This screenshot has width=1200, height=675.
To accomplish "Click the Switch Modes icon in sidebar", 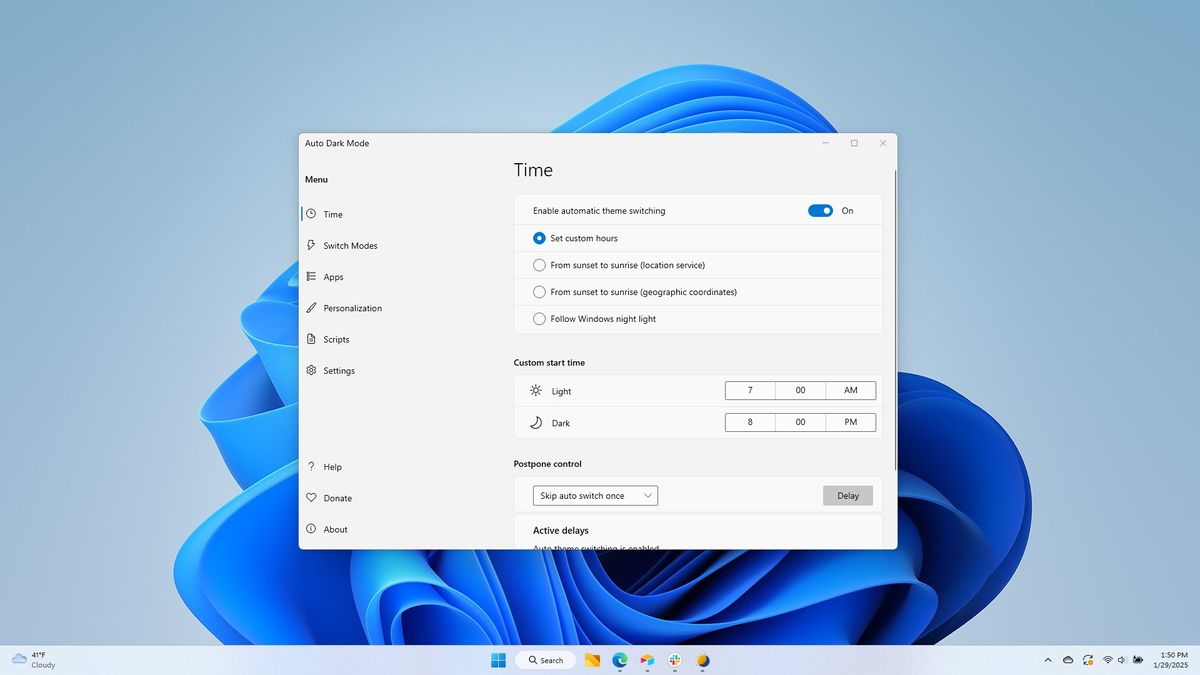I will [x=311, y=245].
